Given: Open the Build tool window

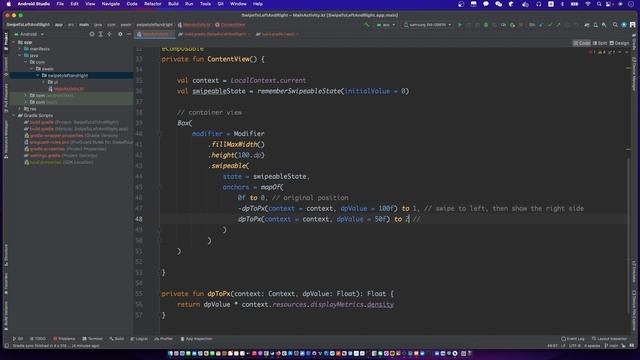Looking at the screenshot, I should click(x=117, y=339).
